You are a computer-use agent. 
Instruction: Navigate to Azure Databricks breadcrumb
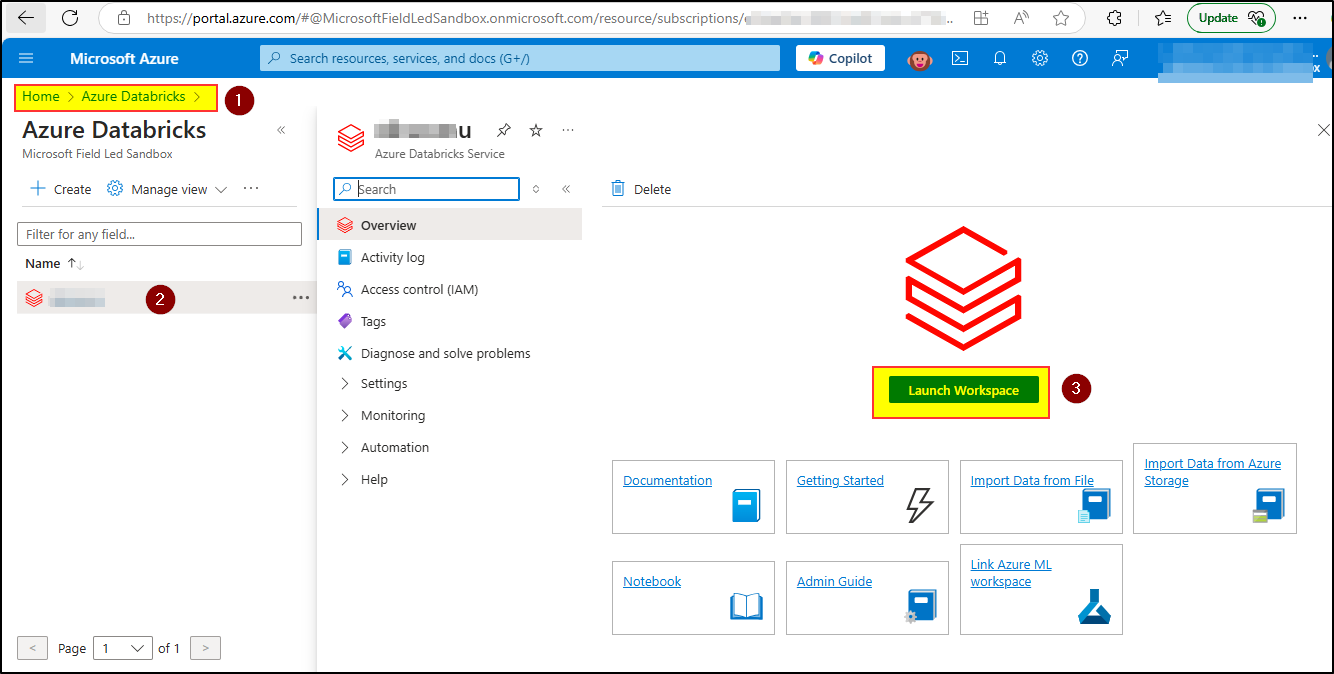(133, 97)
